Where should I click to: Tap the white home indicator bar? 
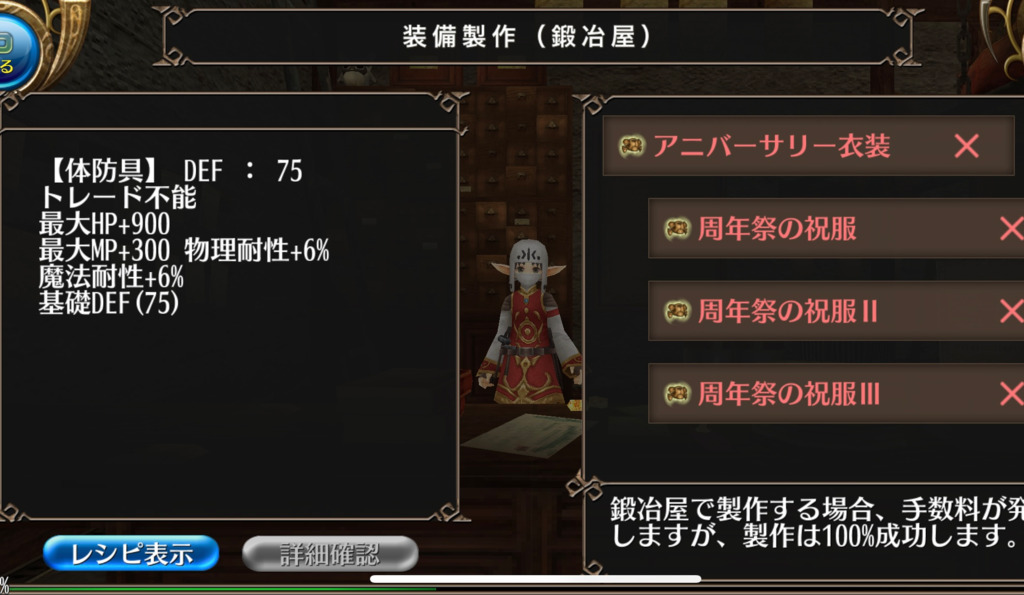pos(536,579)
